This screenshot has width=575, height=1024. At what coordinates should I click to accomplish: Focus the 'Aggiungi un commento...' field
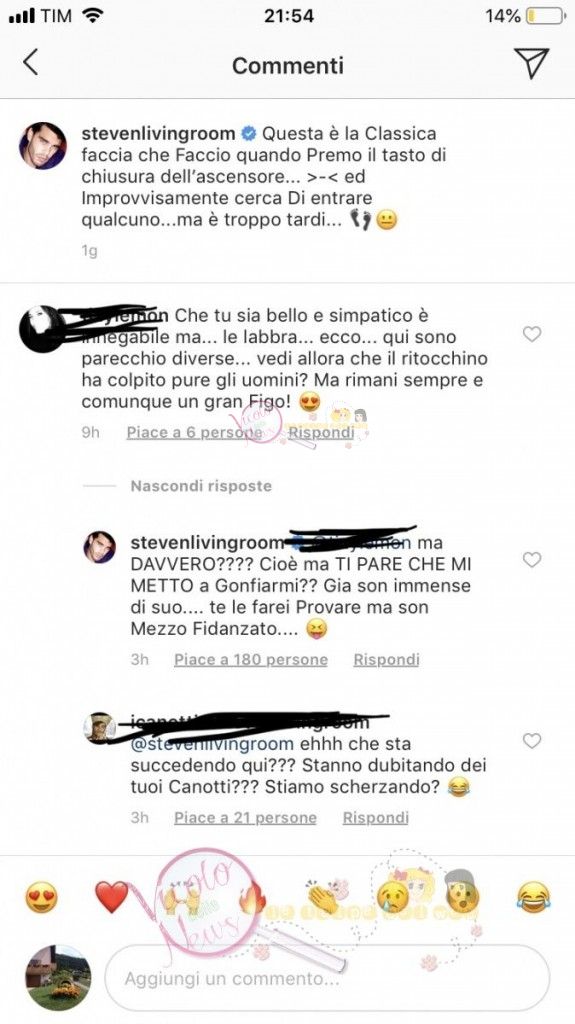point(327,978)
